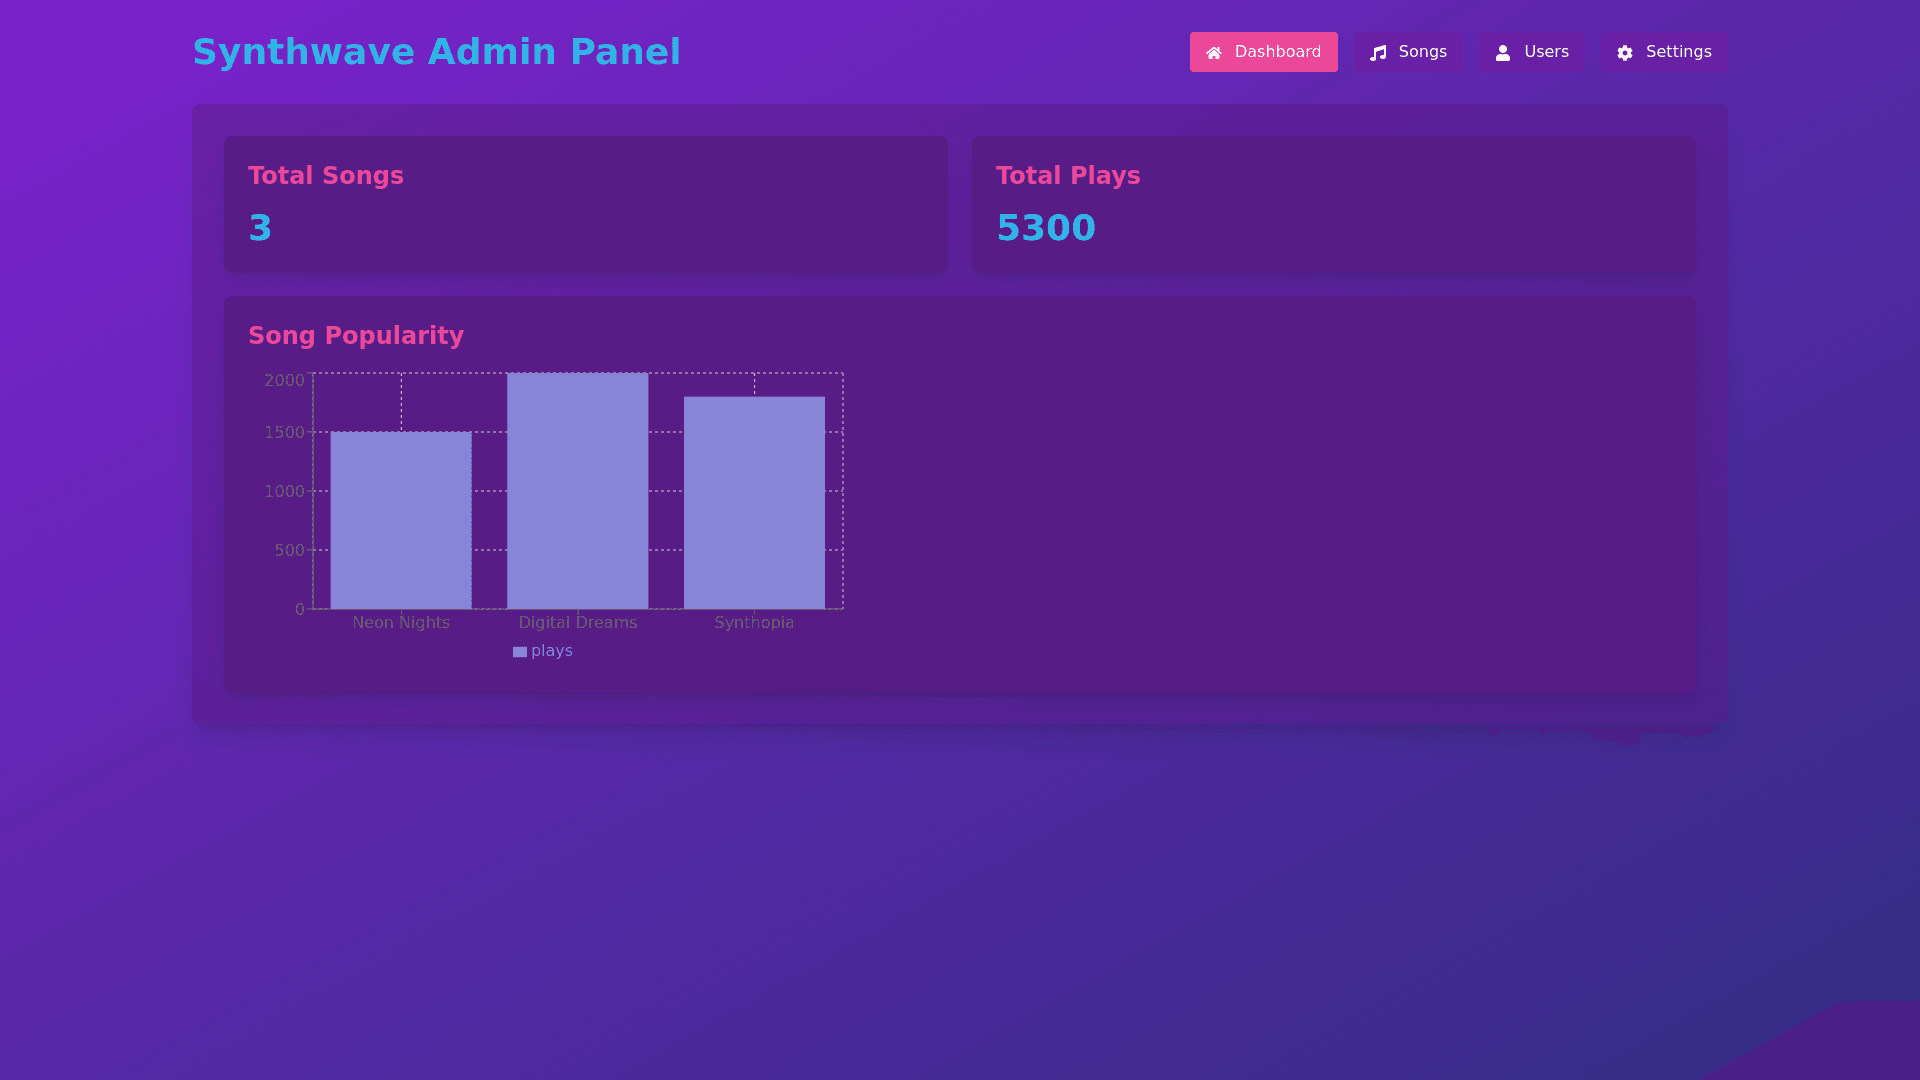Click the Digital Dreams axis label

click(577, 623)
